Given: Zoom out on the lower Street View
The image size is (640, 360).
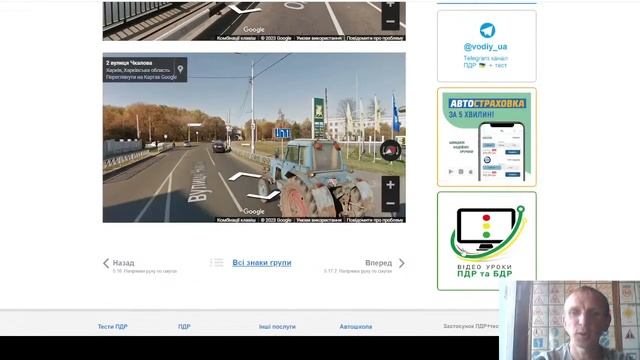Looking at the screenshot, I should [x=390, y=203].
